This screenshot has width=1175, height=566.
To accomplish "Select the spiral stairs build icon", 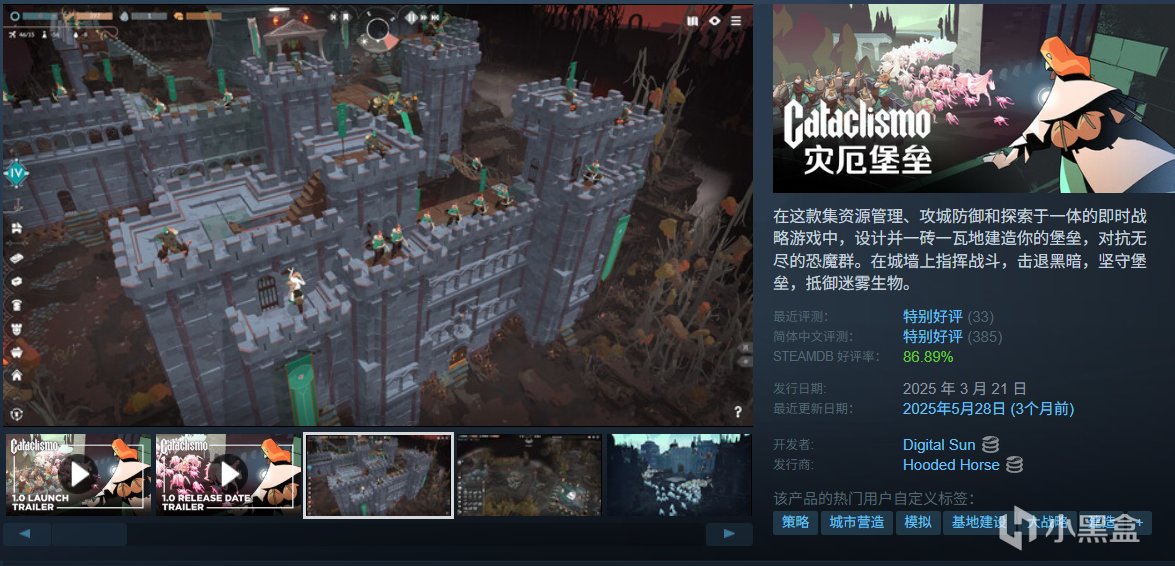I will pyautogui.click(x=16, y=304).
